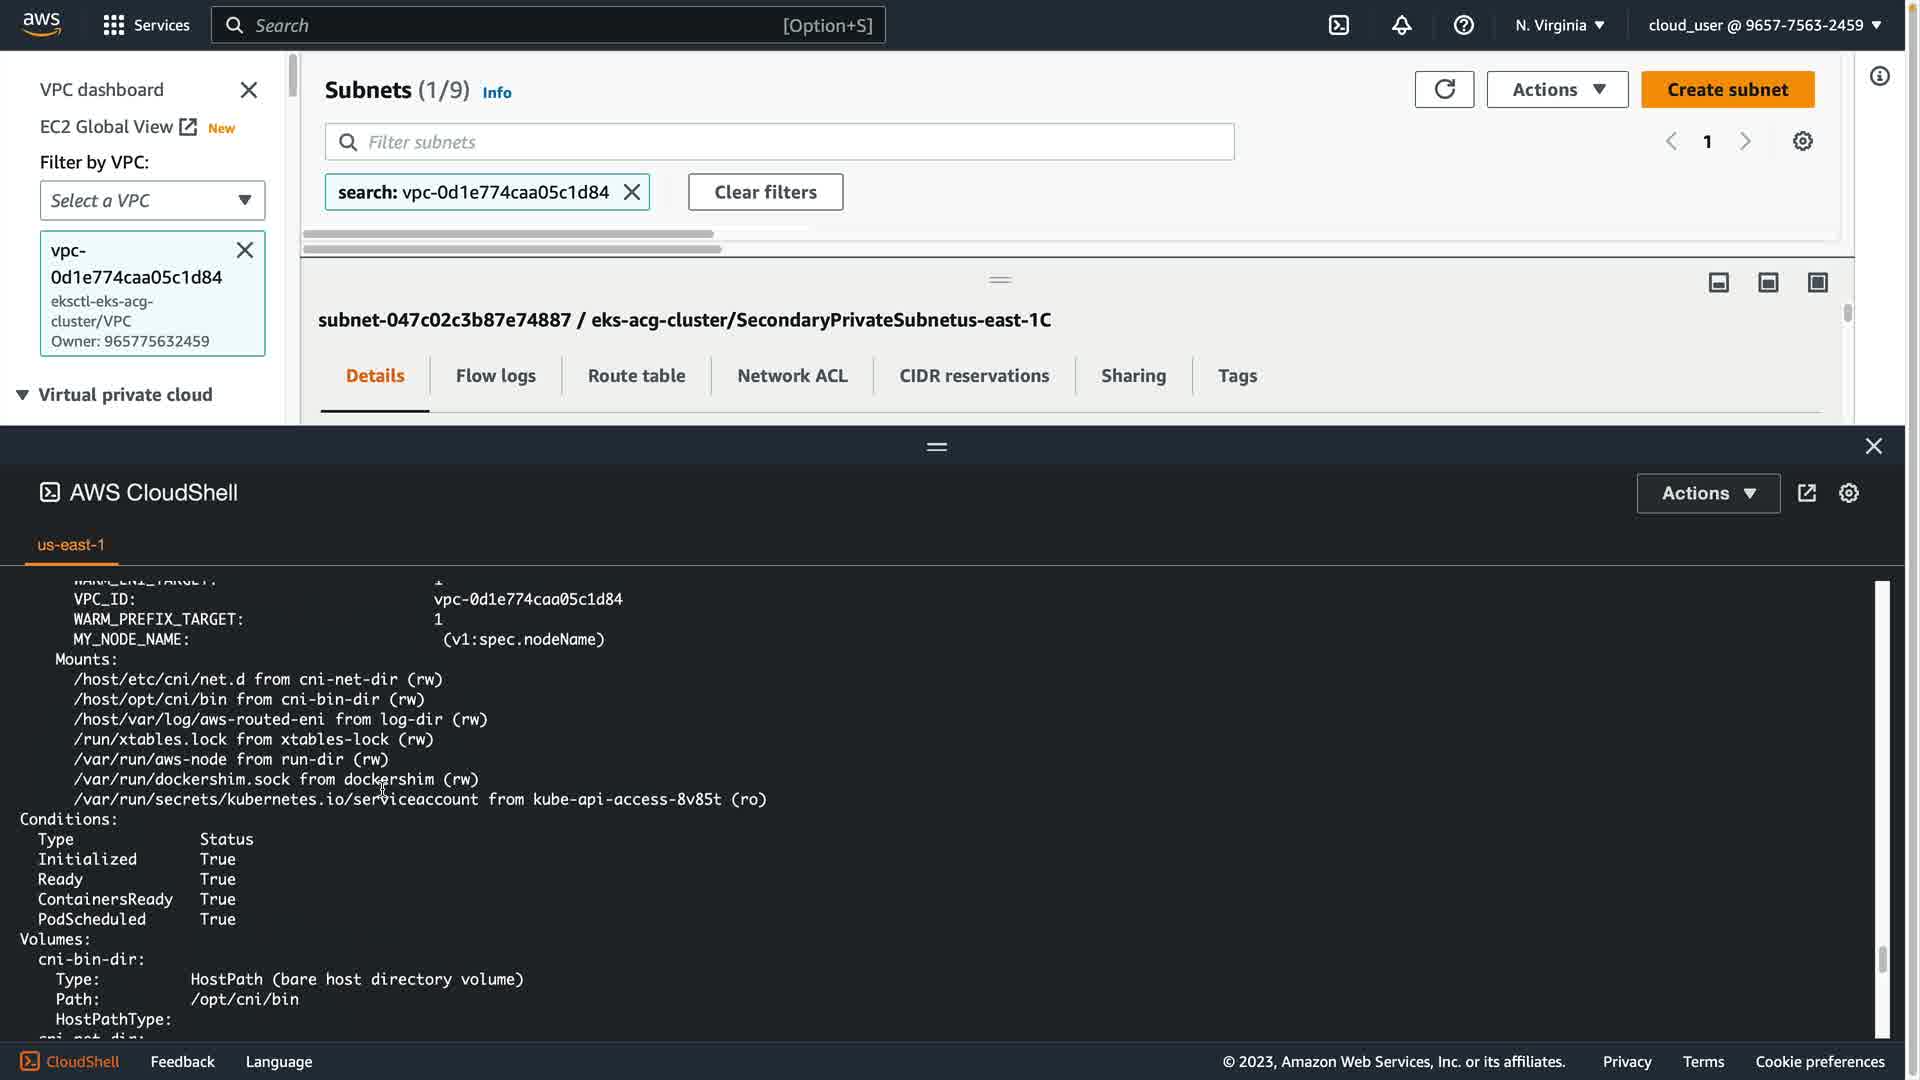Open CloudShell from top navigation bar icon
Image resolution: width=1920 pixels, height=1080 pixels.
coord(1339,25)
